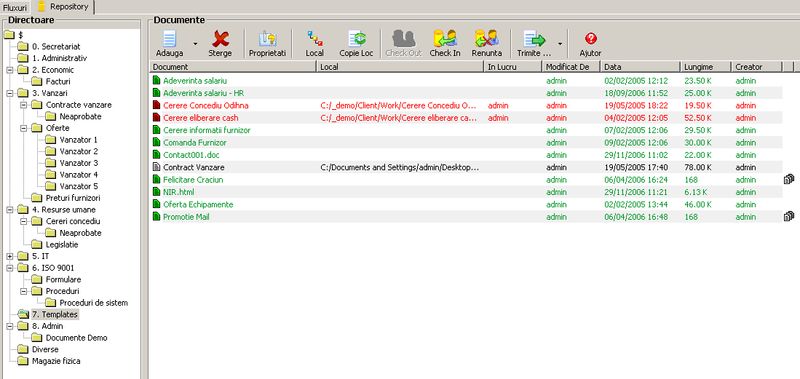This screenshot has height=379, width=800.
Task: Select Promotie Mail document name
Action: pyautogui.click(x=186, y=217)
